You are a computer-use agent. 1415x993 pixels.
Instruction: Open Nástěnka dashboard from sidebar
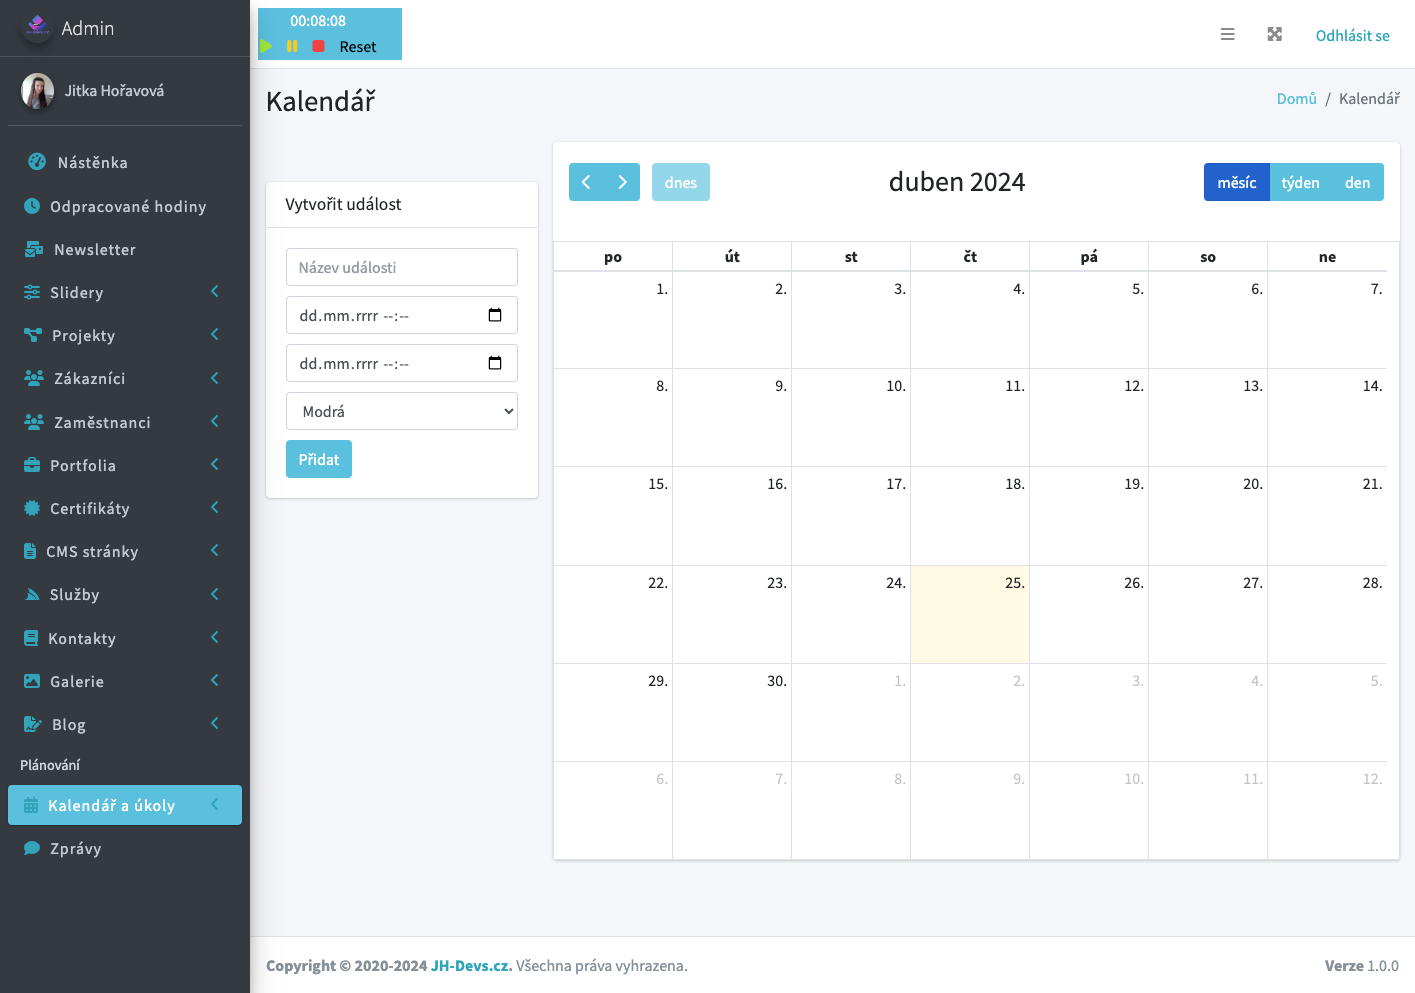[92, 162]
